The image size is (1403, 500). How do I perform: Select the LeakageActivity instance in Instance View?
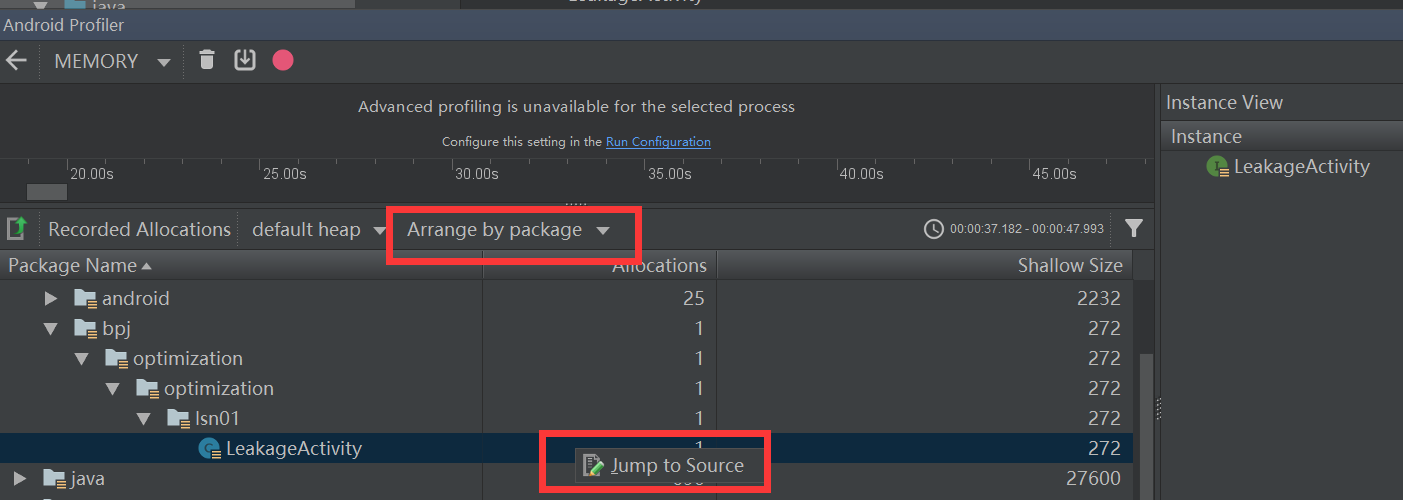click(1301, 167)
